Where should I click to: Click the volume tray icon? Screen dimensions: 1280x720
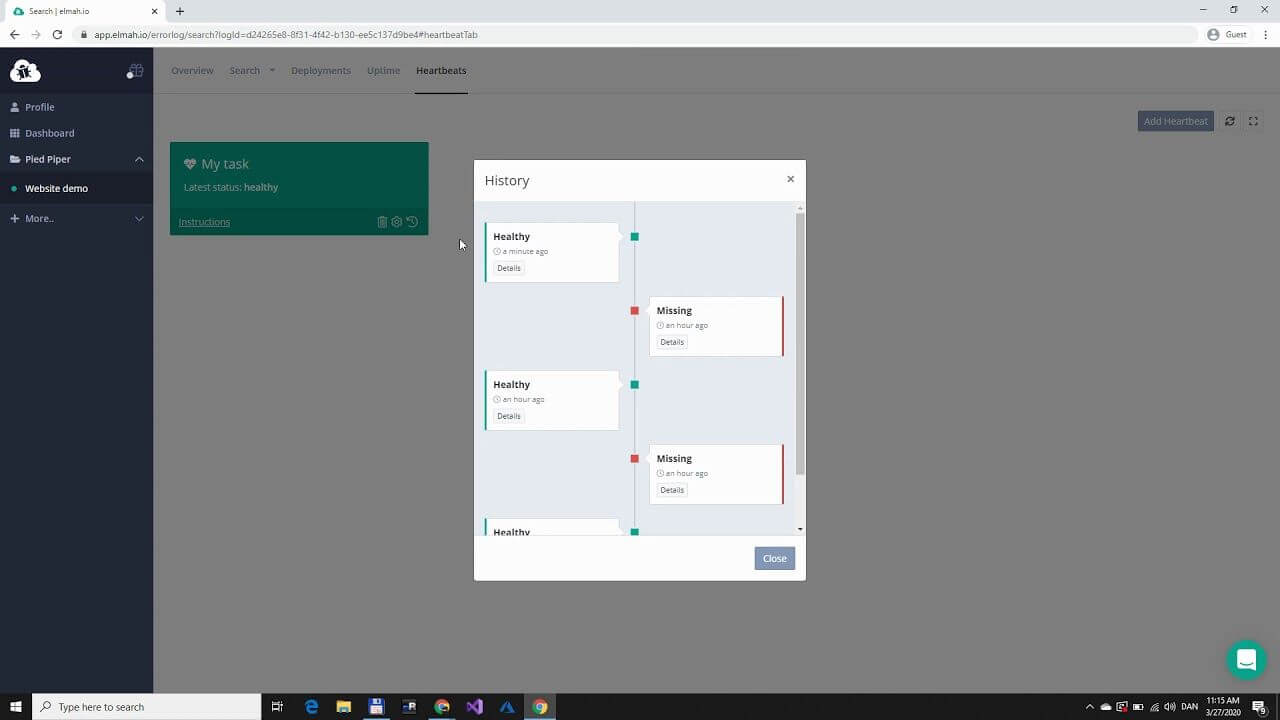click(x=1170, y=707)
